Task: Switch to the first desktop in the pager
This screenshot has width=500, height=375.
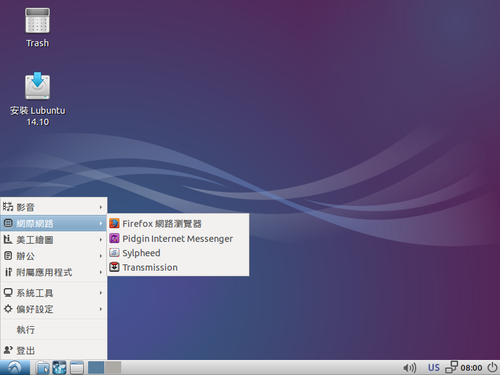Action: coord(96,367)
